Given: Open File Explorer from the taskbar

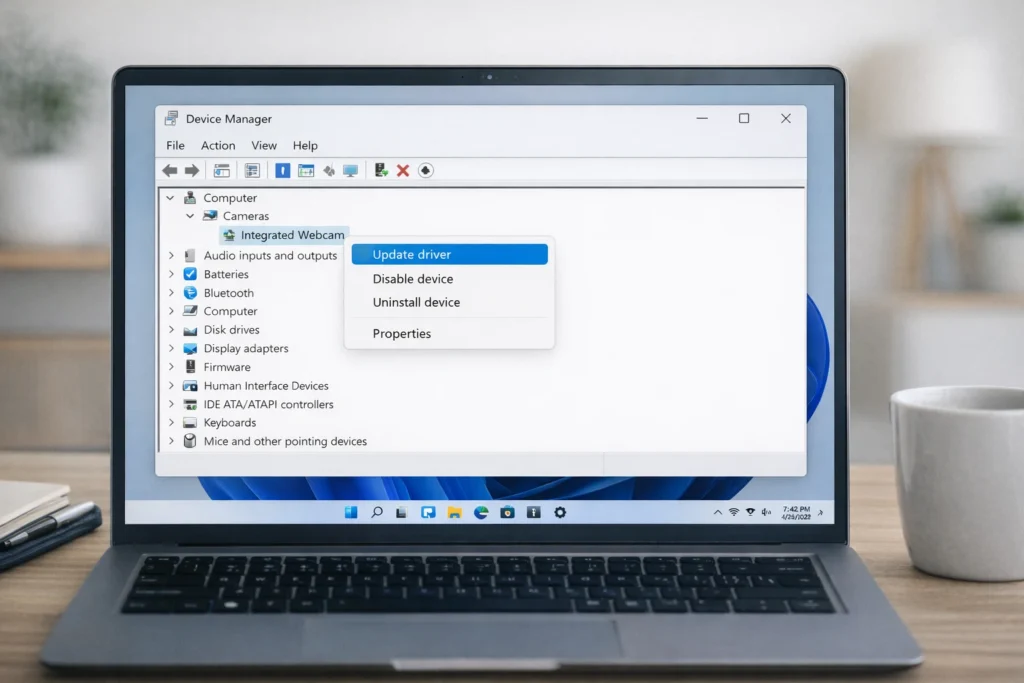Looking at the screenshot, I should [x=454, y=512].
